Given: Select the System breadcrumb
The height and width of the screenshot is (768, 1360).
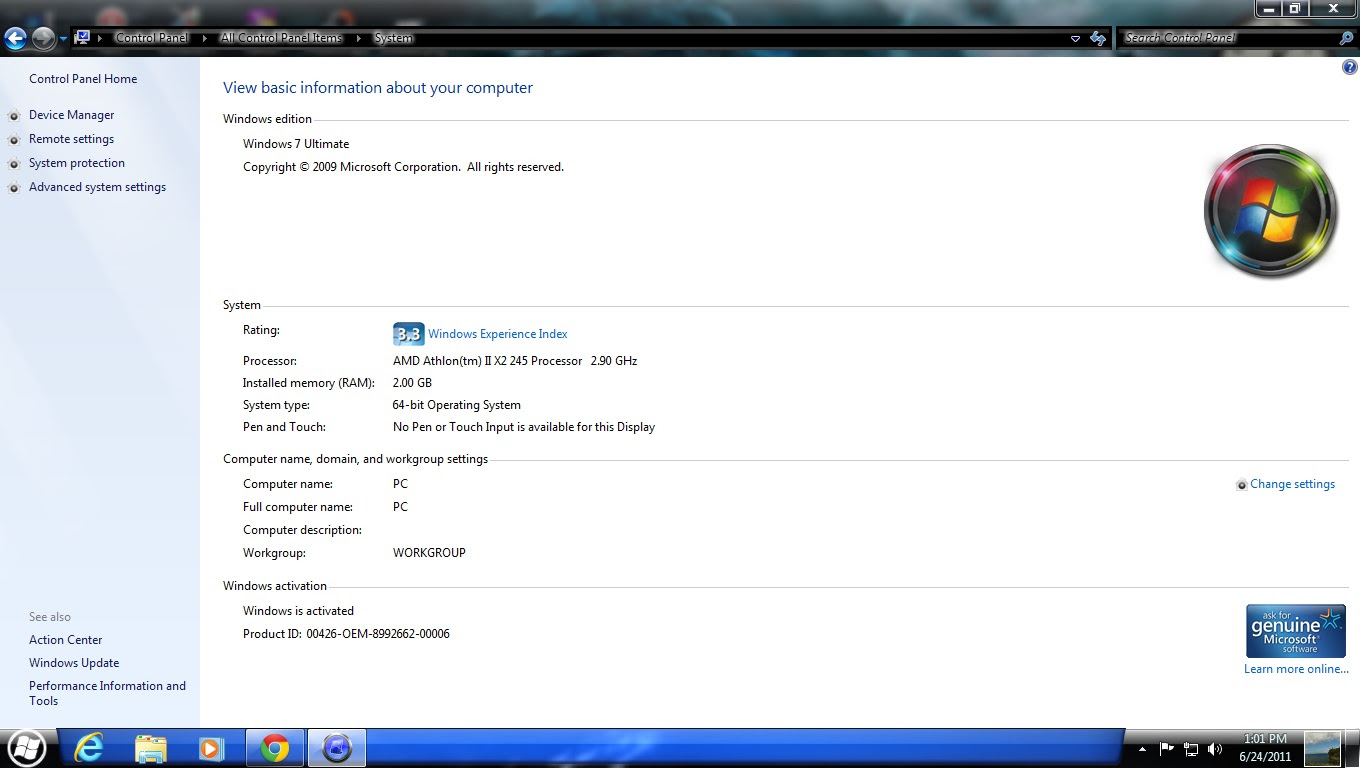Looking at the screenshot, I should (x=393, y=38).
